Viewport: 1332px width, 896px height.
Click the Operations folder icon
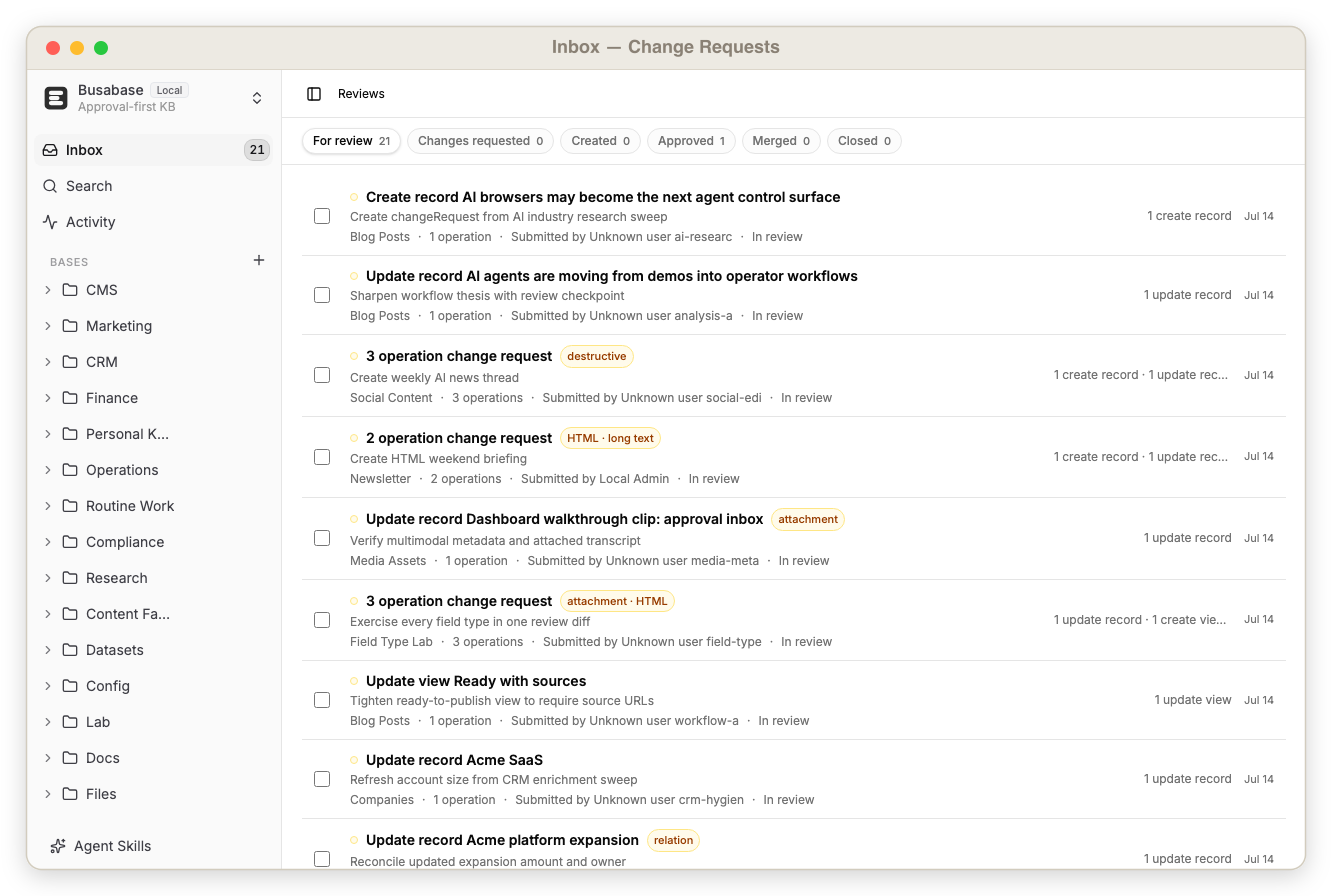[70, 470]
